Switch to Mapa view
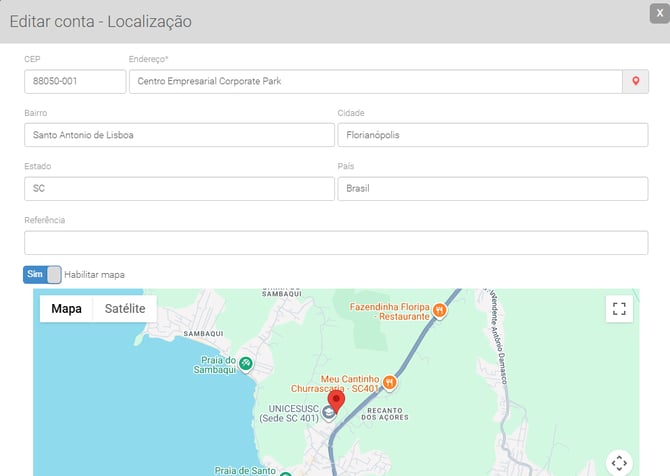This screenshot has height=476, width=670. click(x=66, y=309)
